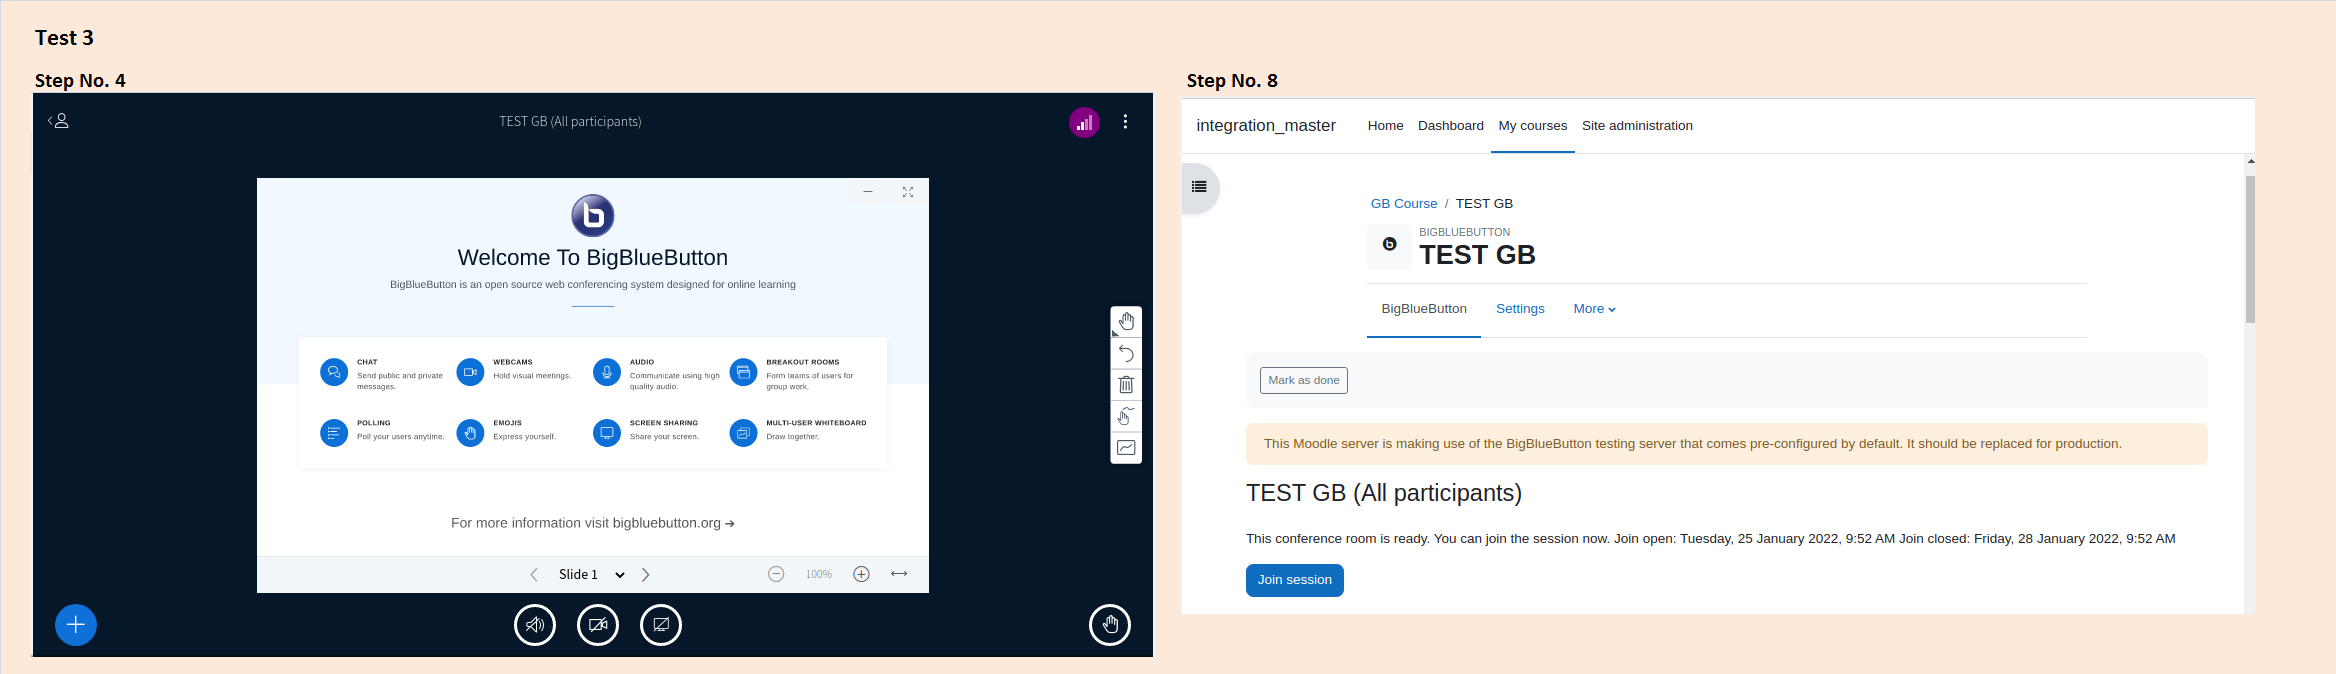Advance to the next slide
Viewport: 2336px width, 674px height.
(x=646, y=574)
